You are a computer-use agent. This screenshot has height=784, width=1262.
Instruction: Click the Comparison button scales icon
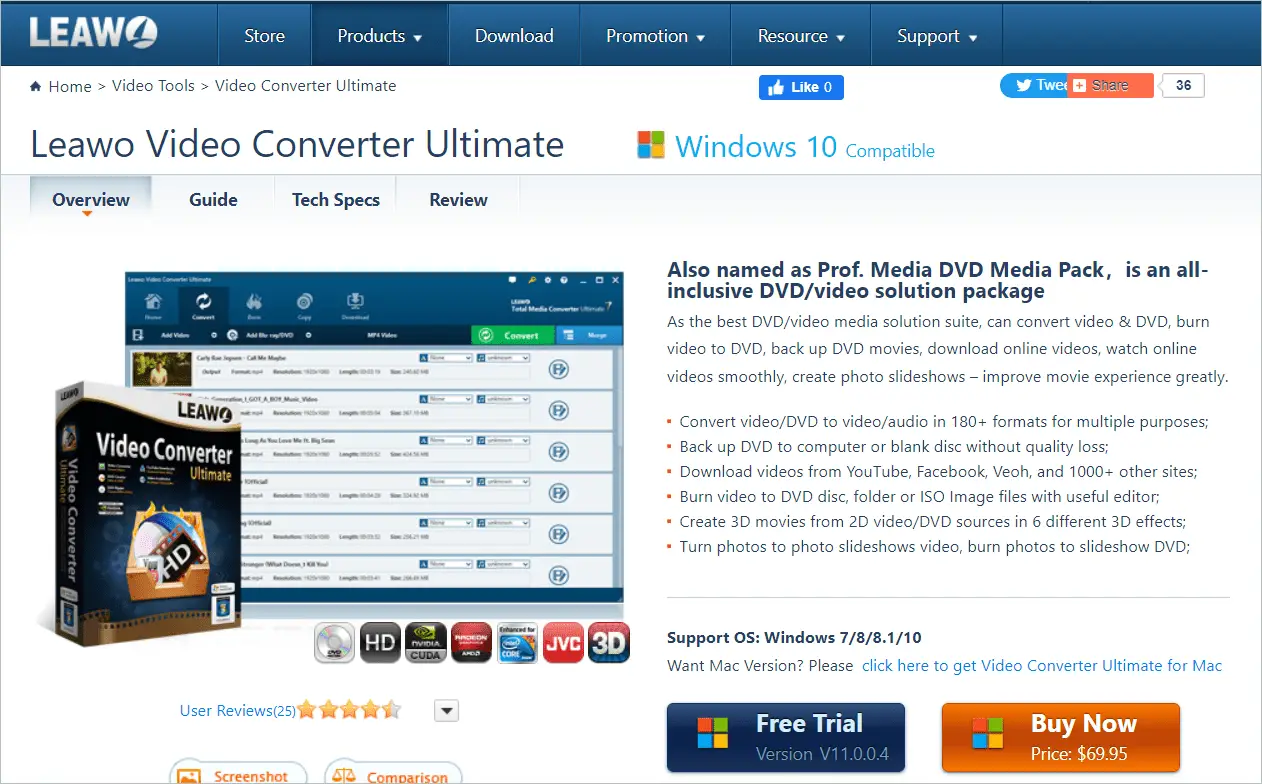click(344, 776)
